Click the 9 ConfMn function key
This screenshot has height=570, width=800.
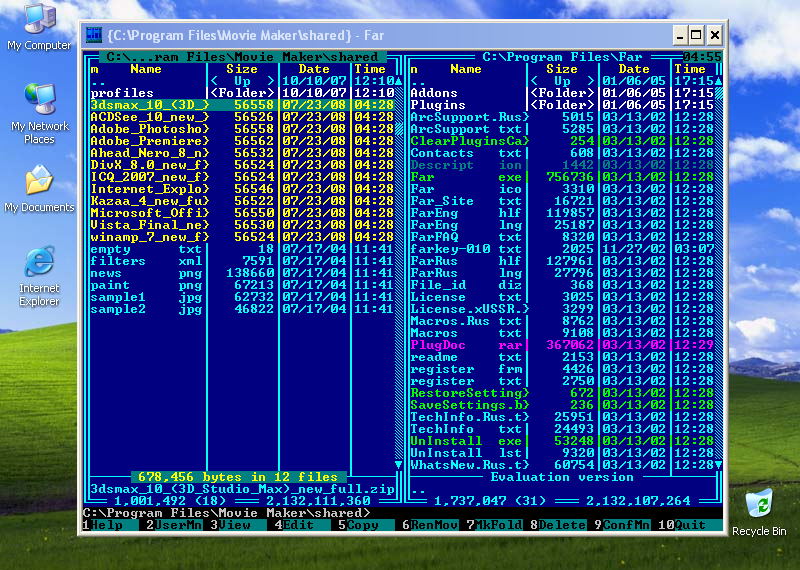tap(622, 525)
